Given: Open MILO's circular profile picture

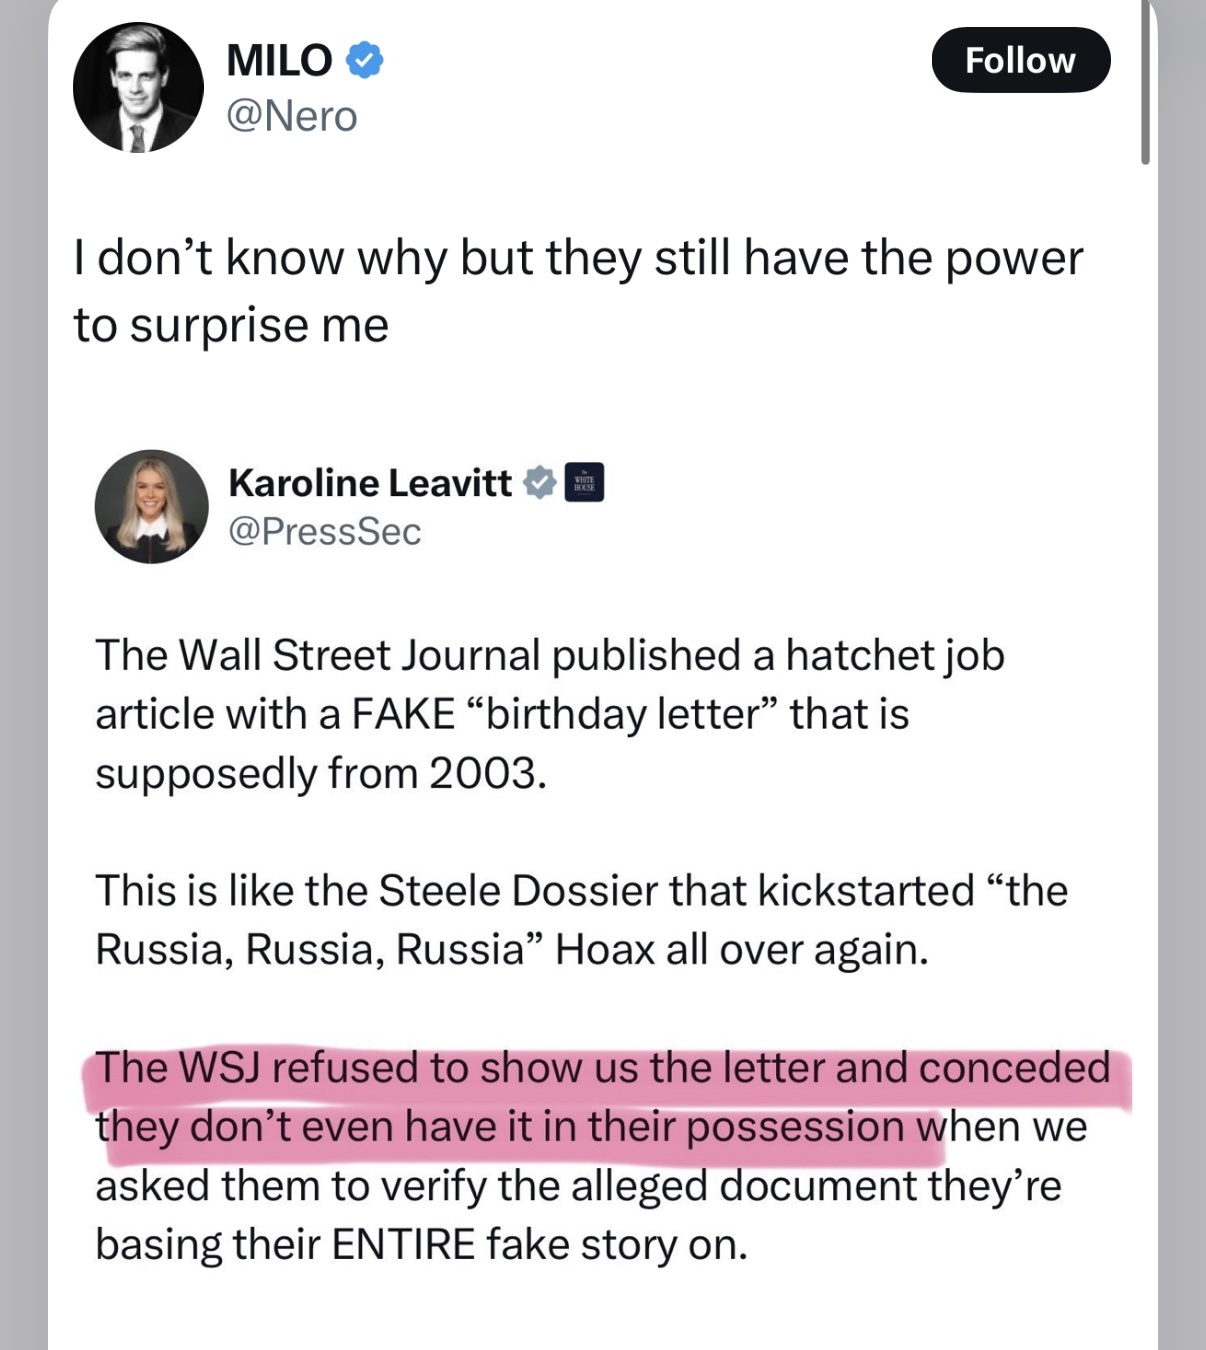Looking at the screenshot, I should [138, 88].
